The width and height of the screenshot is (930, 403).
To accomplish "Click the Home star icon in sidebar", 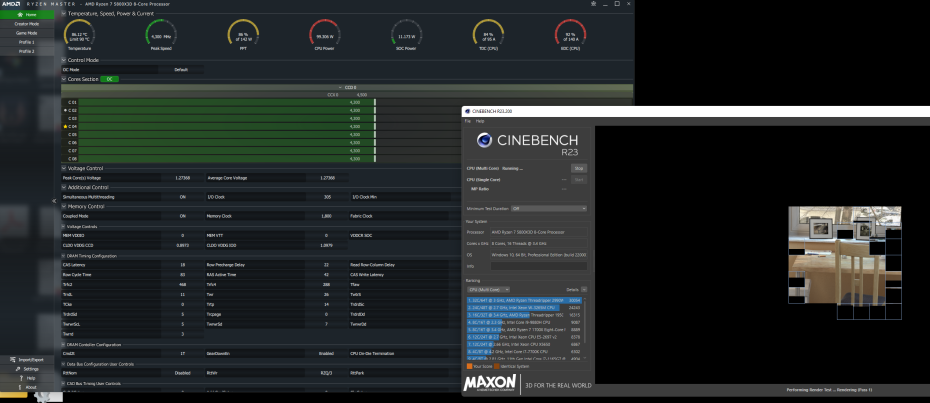I will [x=18, y=14].
